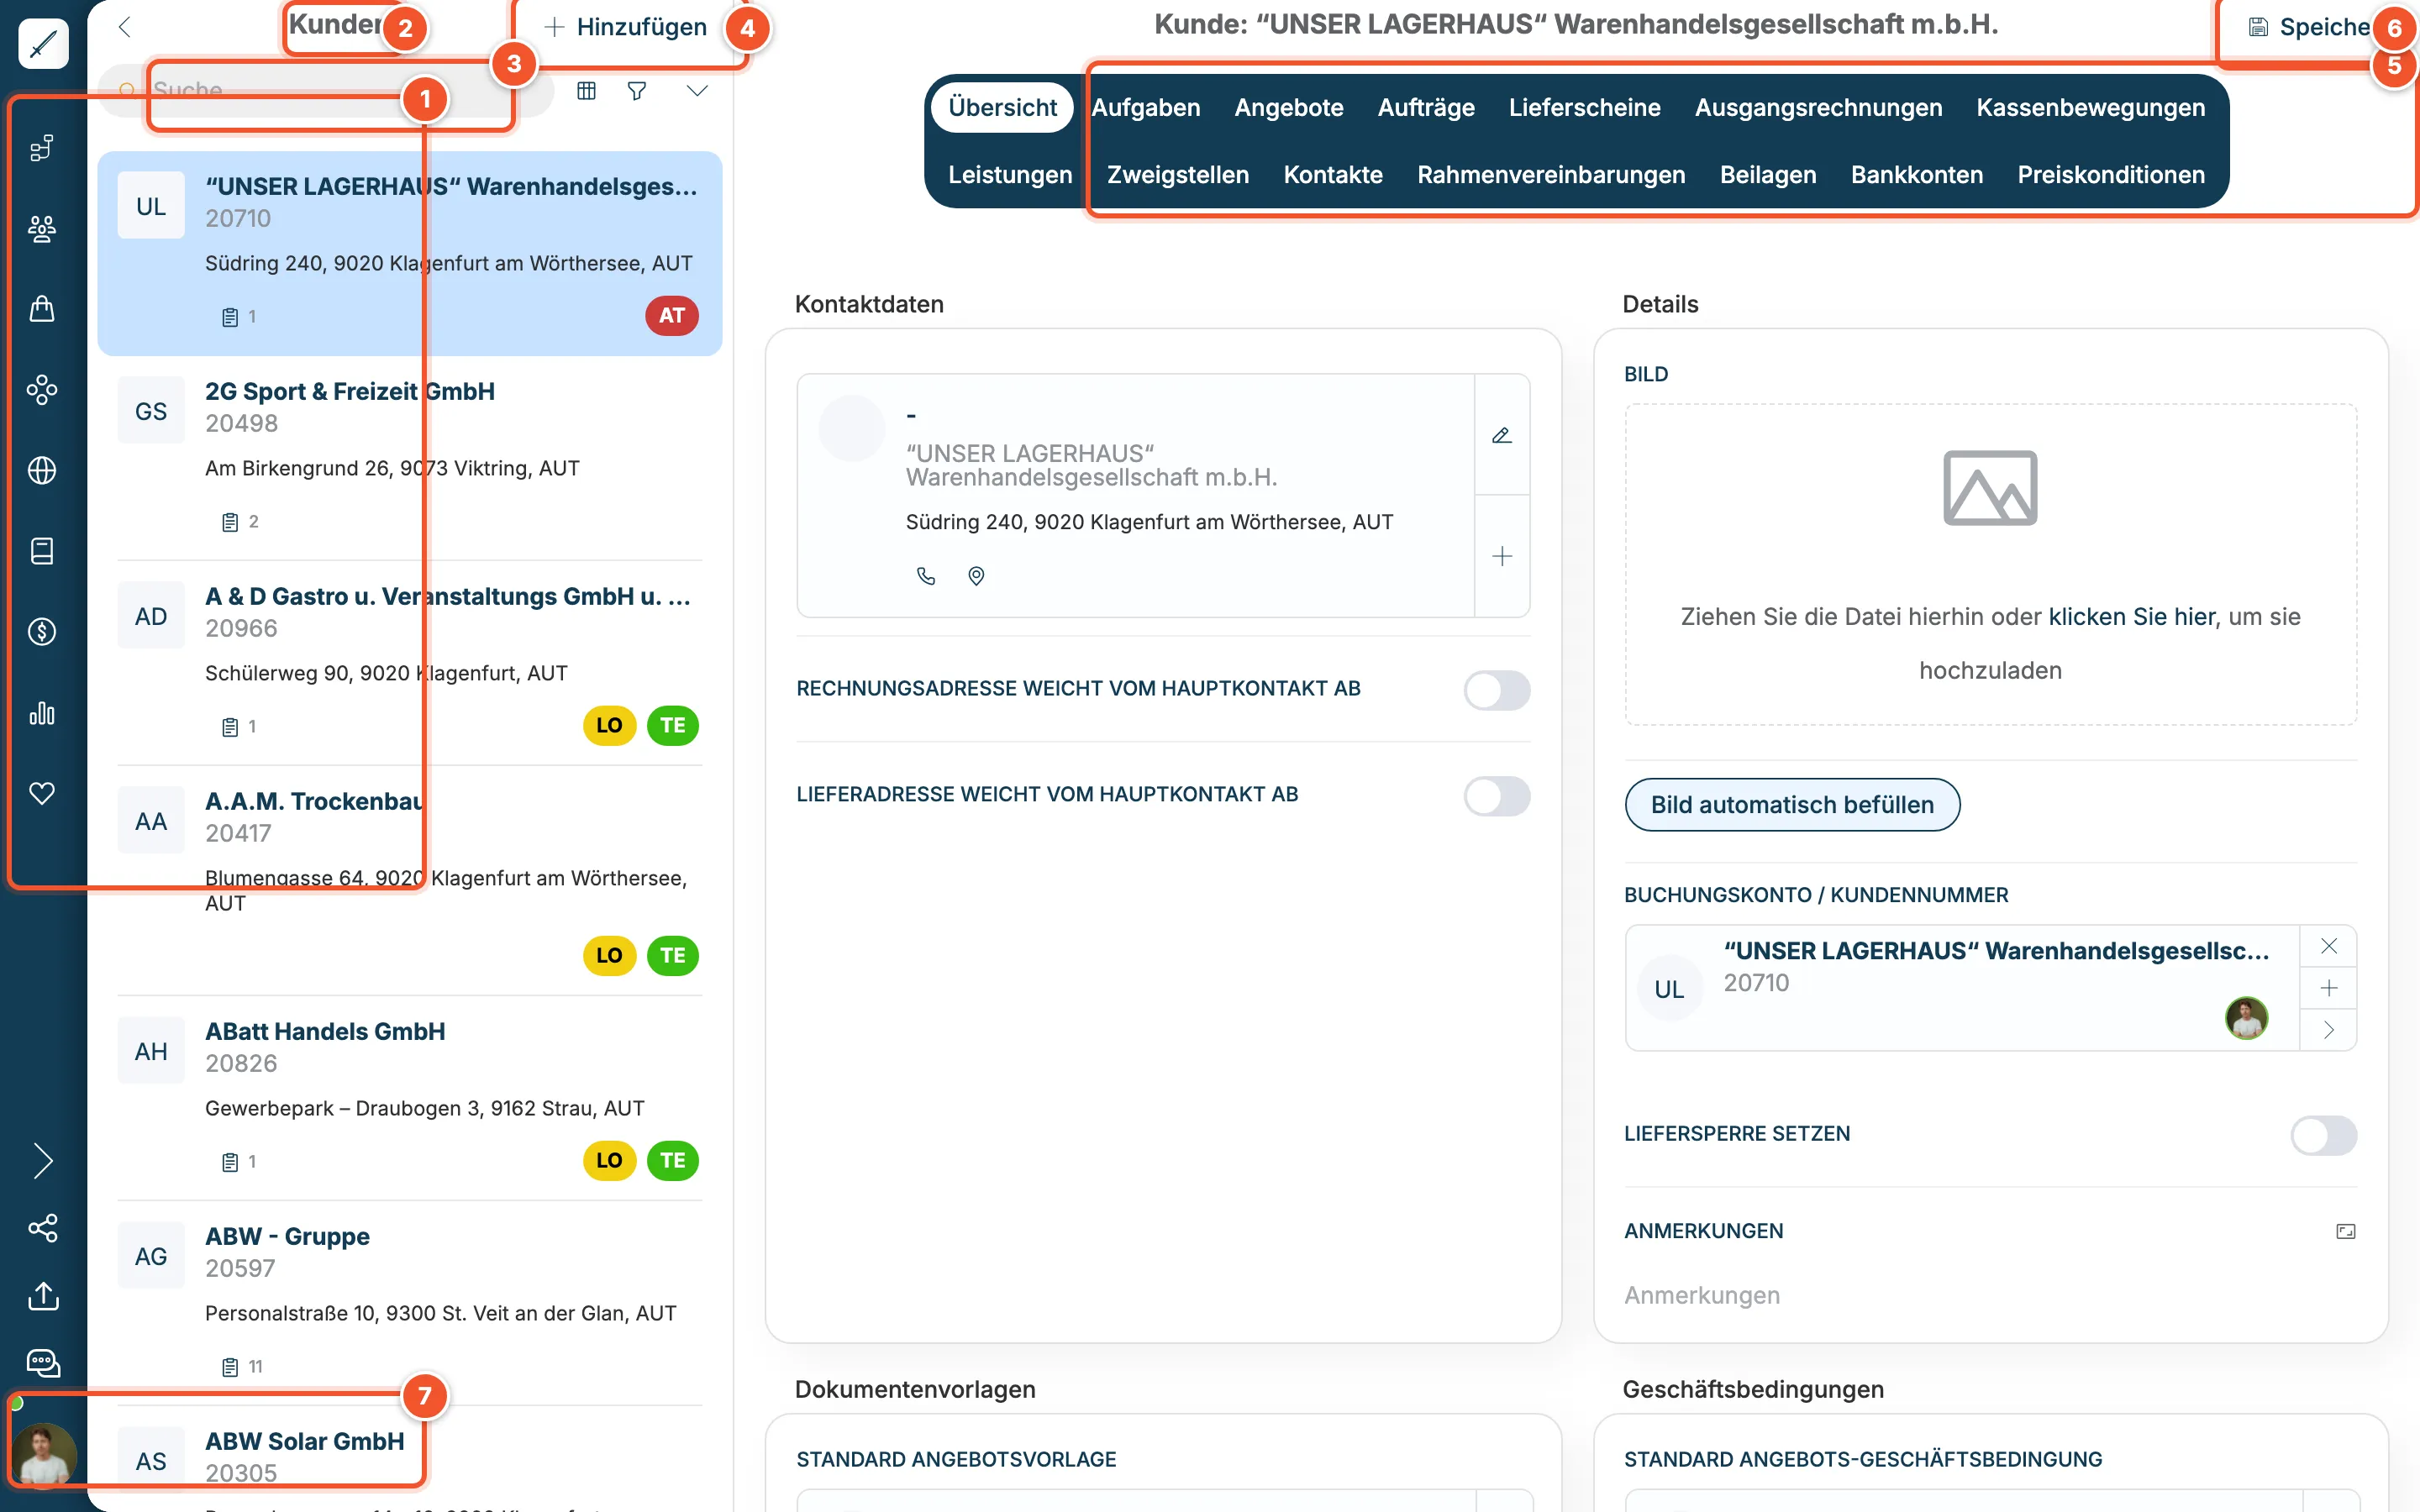Open the chat messages icon in sidebar
2420x1512 pixels.
(x=43, y=1363)
